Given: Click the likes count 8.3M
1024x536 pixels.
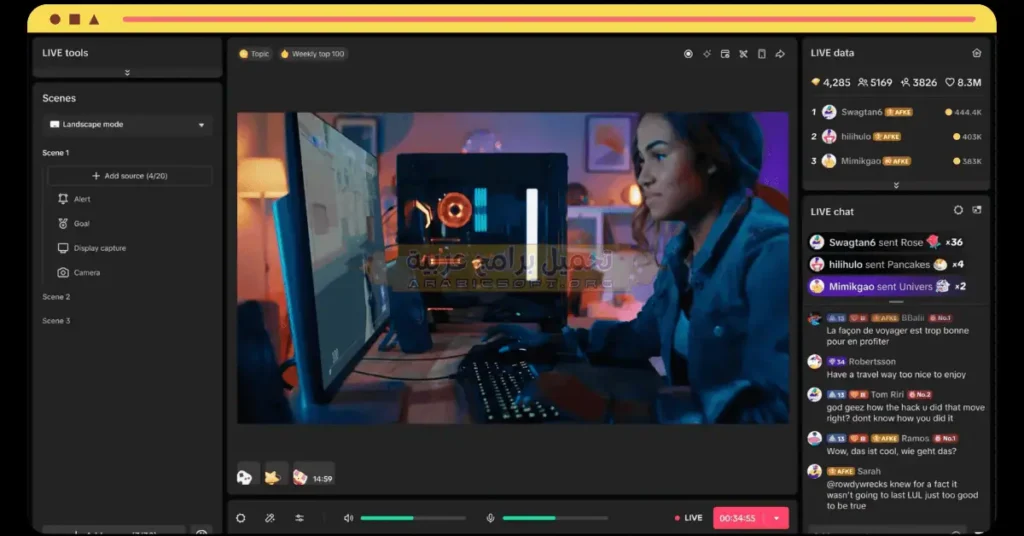Looking at the screenshot, I should click(963, 82).
